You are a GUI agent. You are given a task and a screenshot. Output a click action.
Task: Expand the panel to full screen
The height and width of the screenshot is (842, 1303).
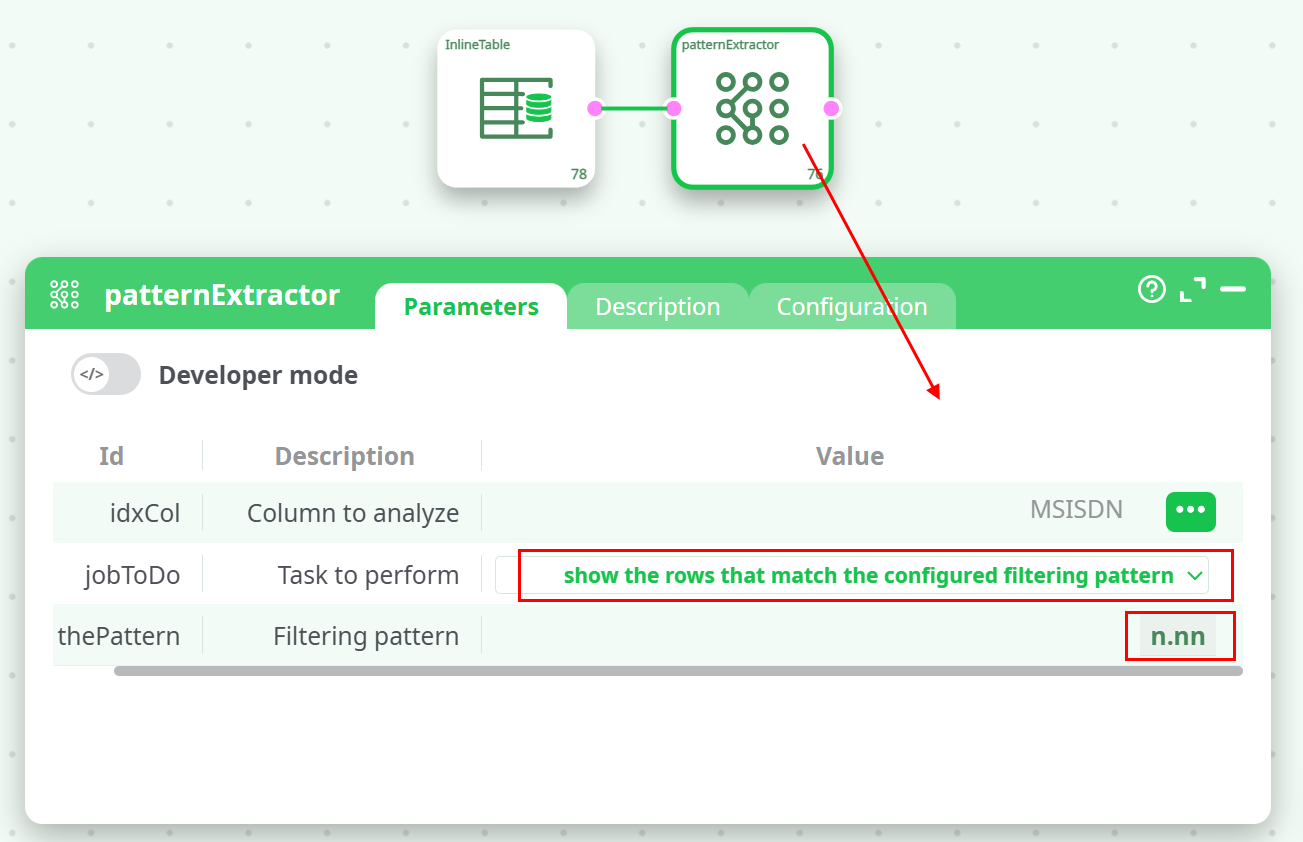pyautogui.click(x=1192, y=290)
